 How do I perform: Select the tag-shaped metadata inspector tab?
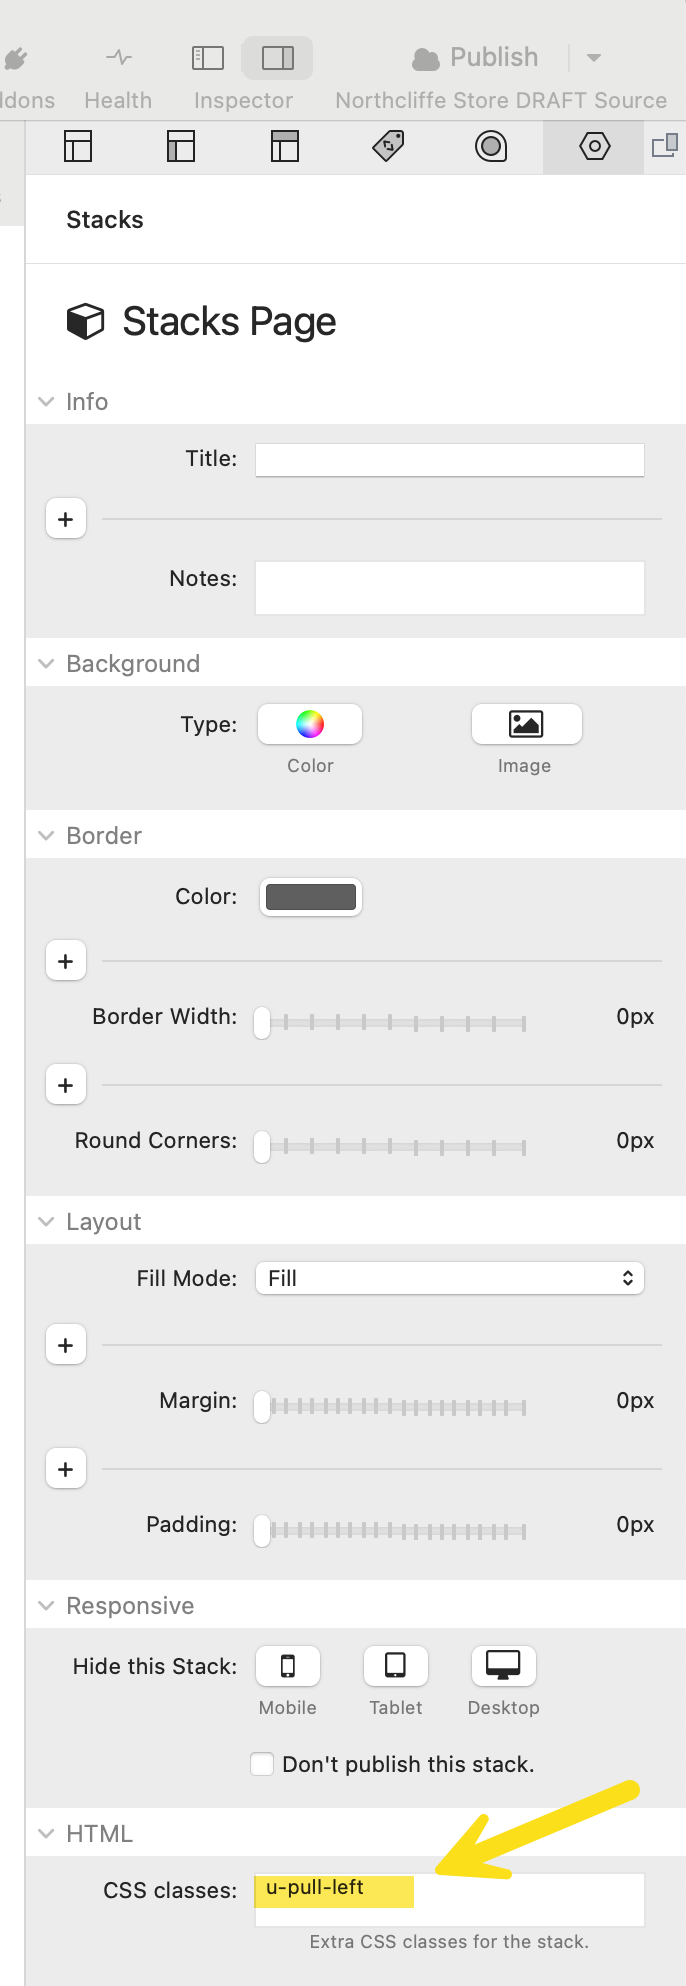pos(388,147)
